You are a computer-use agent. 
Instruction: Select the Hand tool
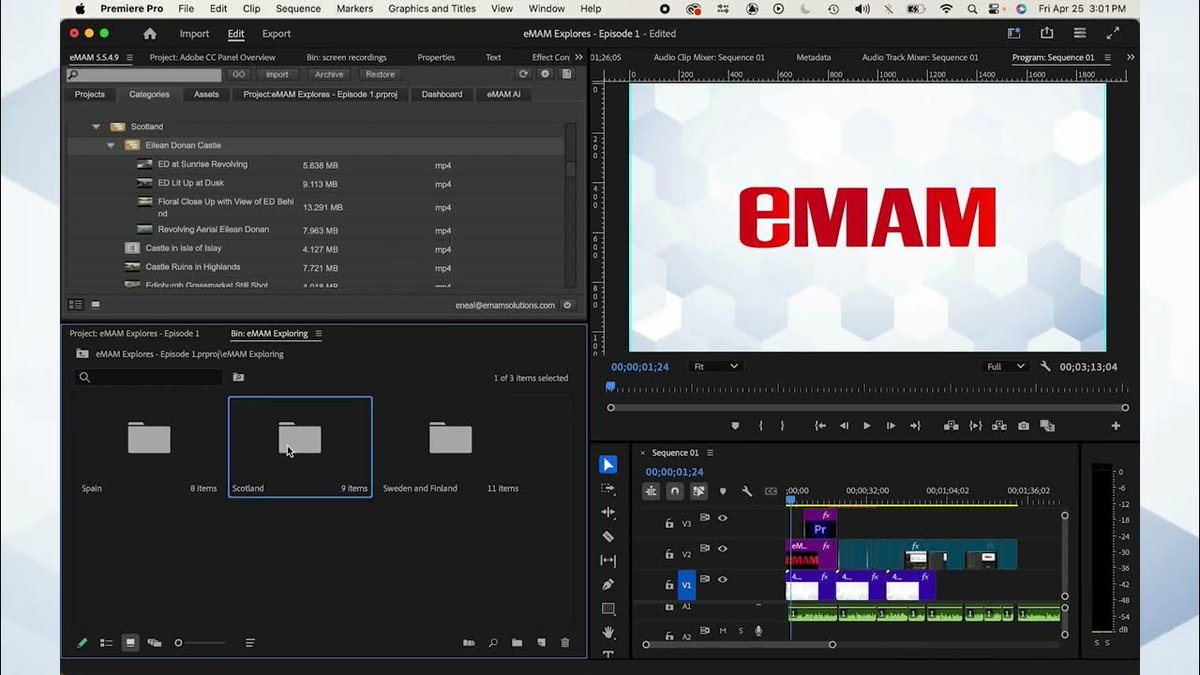tap(608, 632)
